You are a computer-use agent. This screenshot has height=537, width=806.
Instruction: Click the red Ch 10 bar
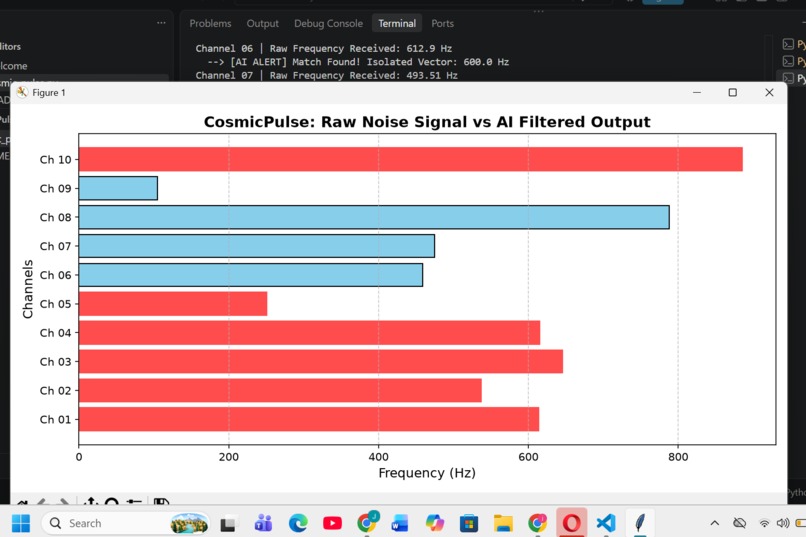411,159
